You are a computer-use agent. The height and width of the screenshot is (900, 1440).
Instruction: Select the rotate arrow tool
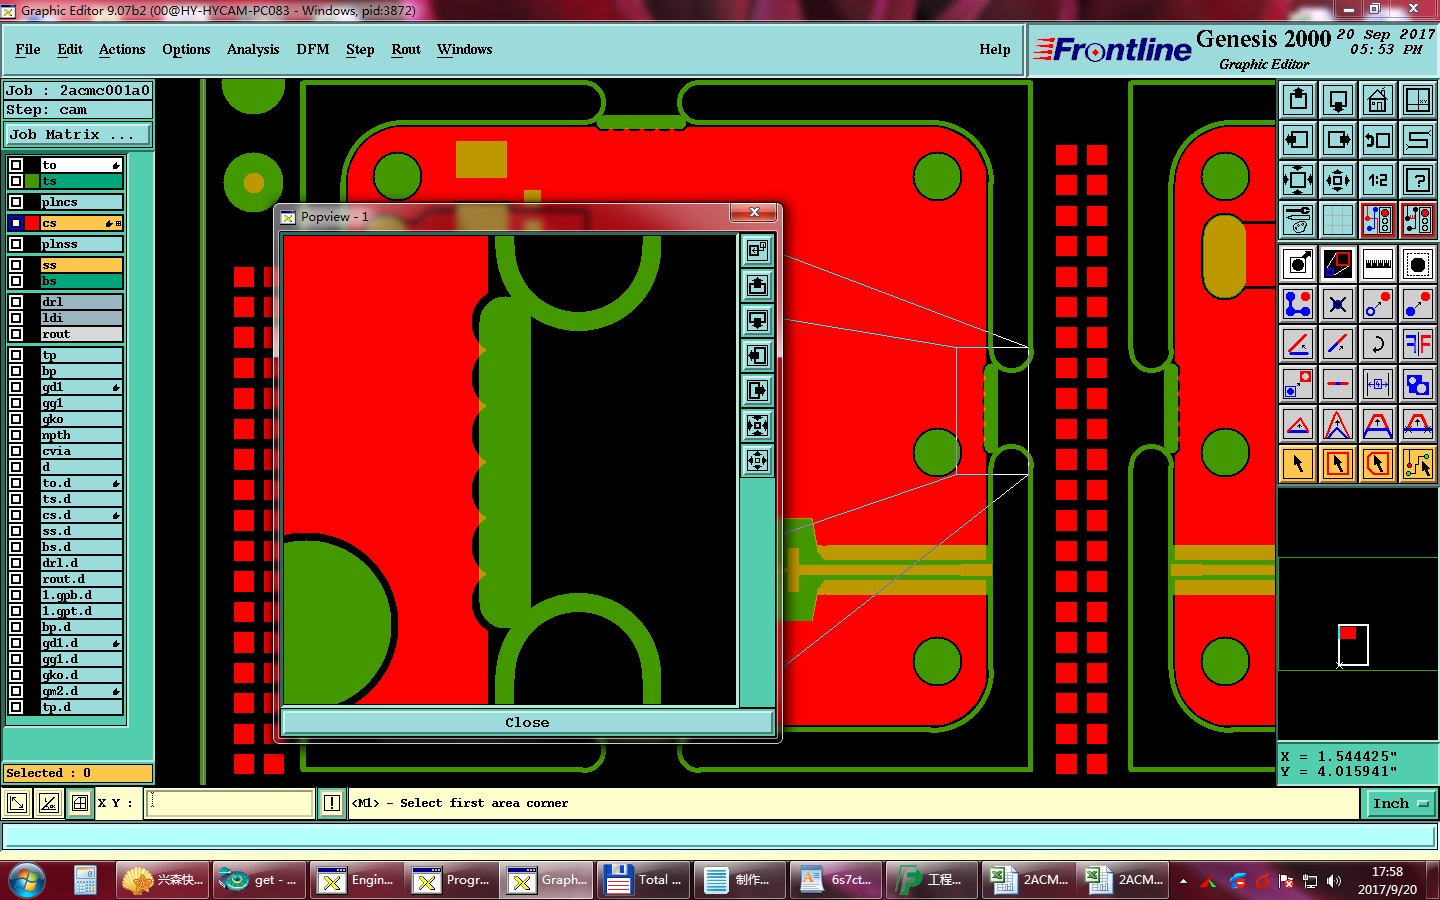1377,344
